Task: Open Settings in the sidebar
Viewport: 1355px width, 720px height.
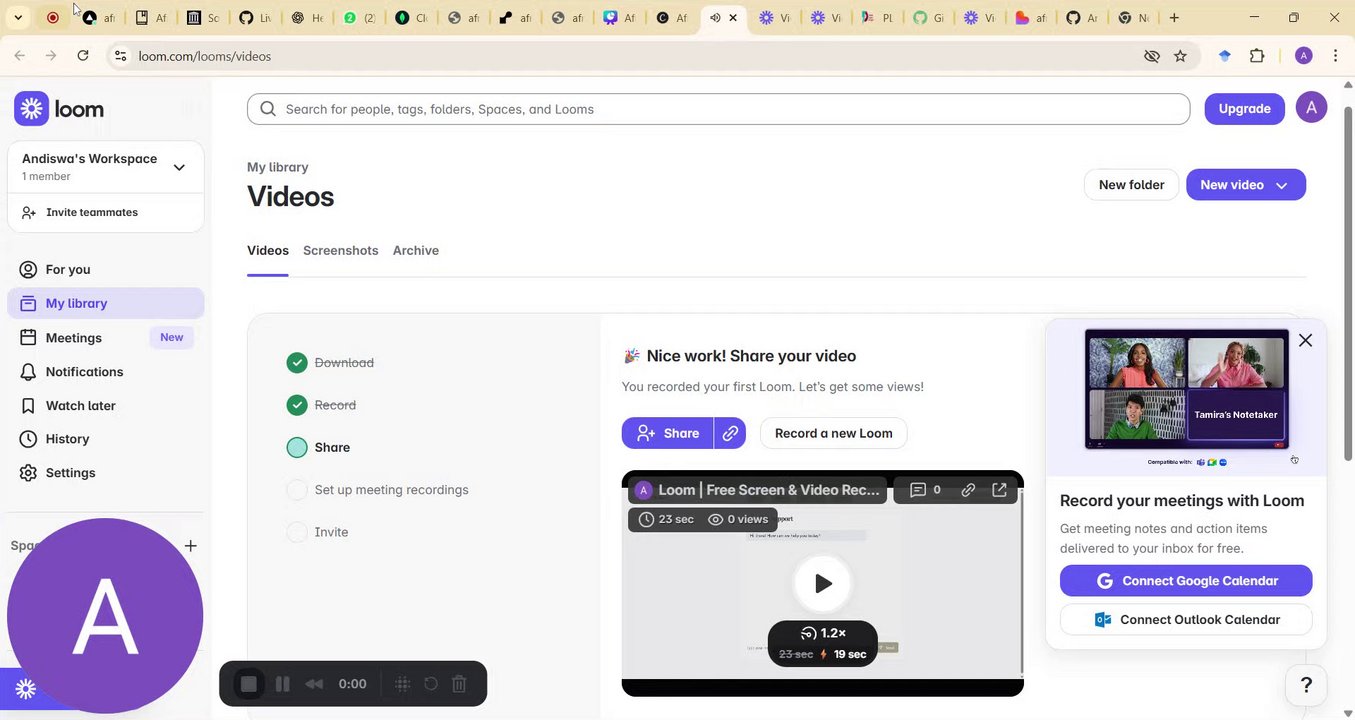Action: tap(106, 473)
